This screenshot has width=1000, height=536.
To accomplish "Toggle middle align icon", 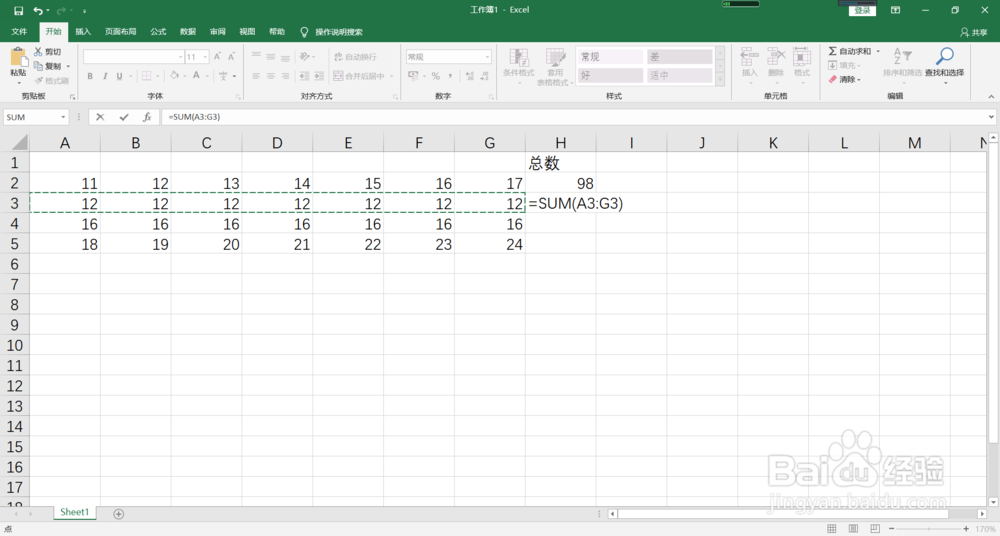I will click(x=270, y=57).
